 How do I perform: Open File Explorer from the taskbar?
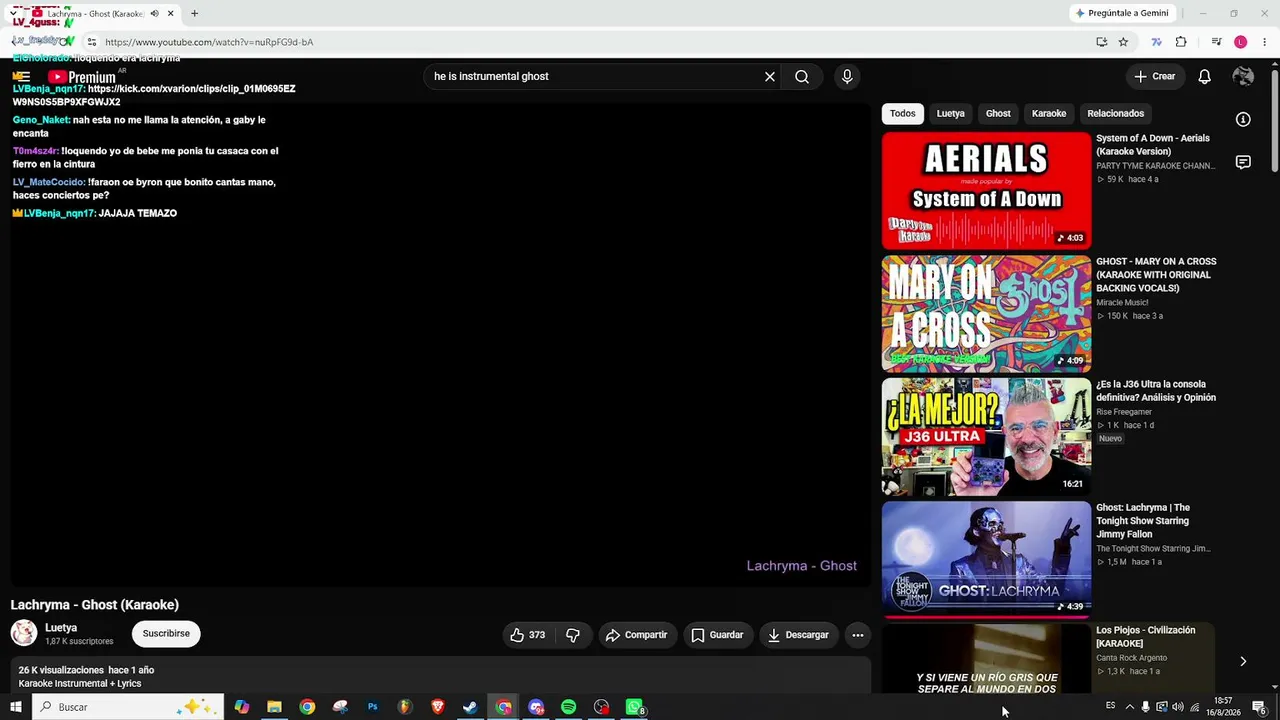[x=274, y=707]
